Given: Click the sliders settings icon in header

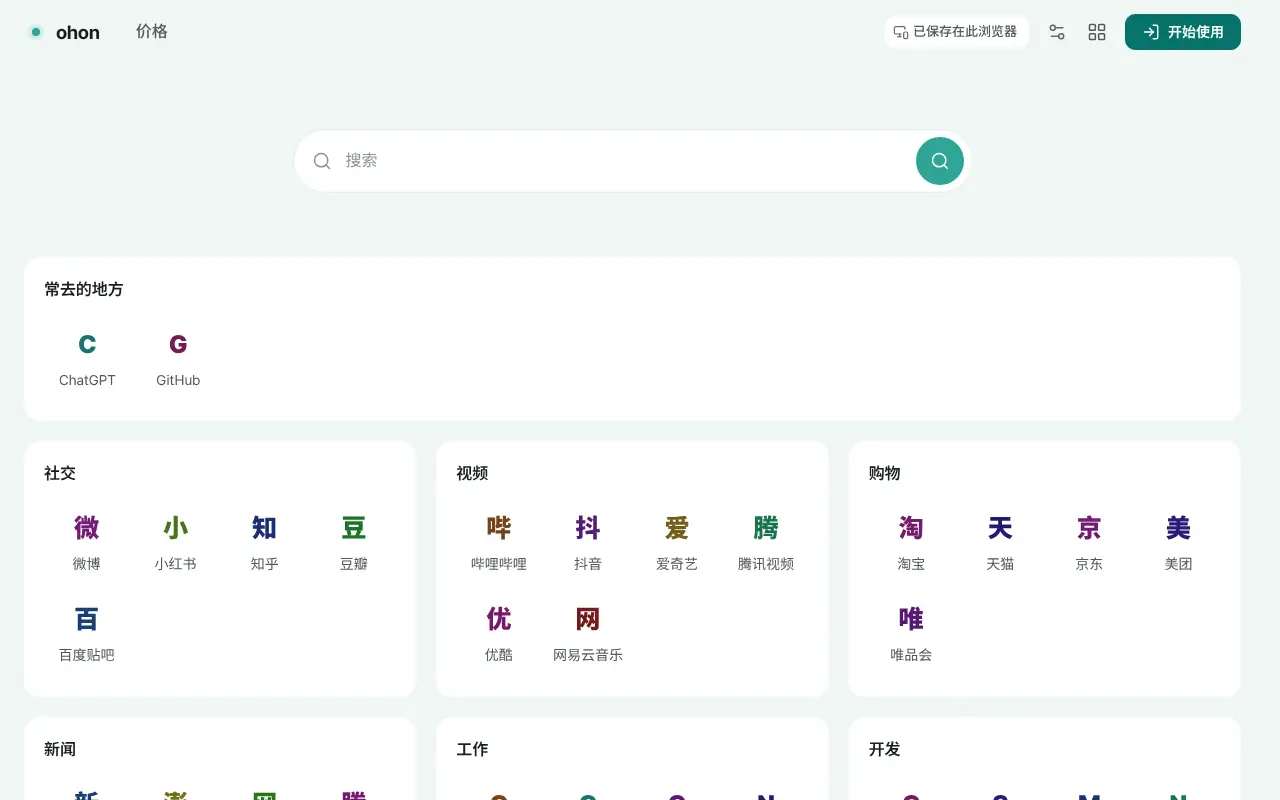Looking at the screenshot, I should [x=1057, y=32].
